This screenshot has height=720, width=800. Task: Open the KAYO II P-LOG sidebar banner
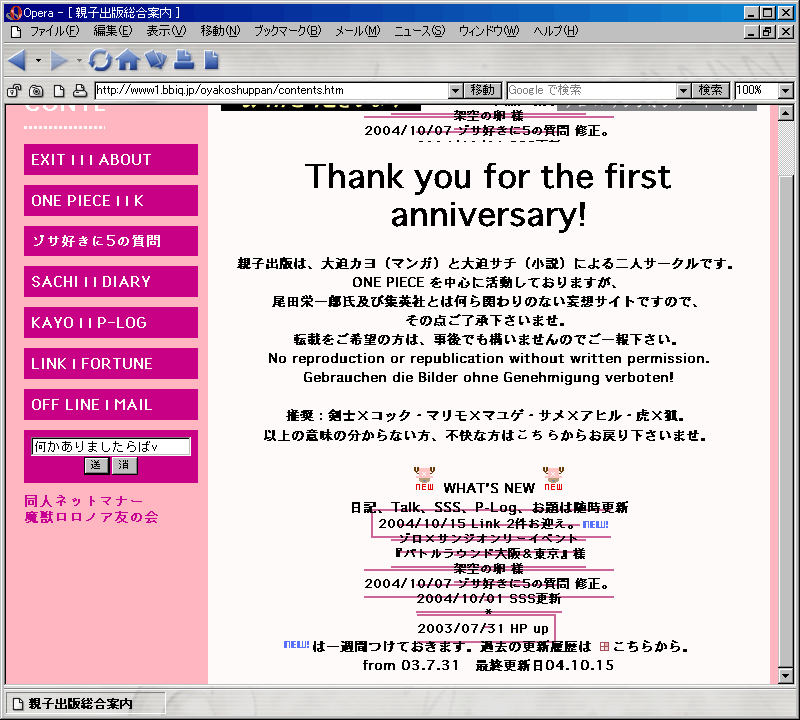(111, 322)
